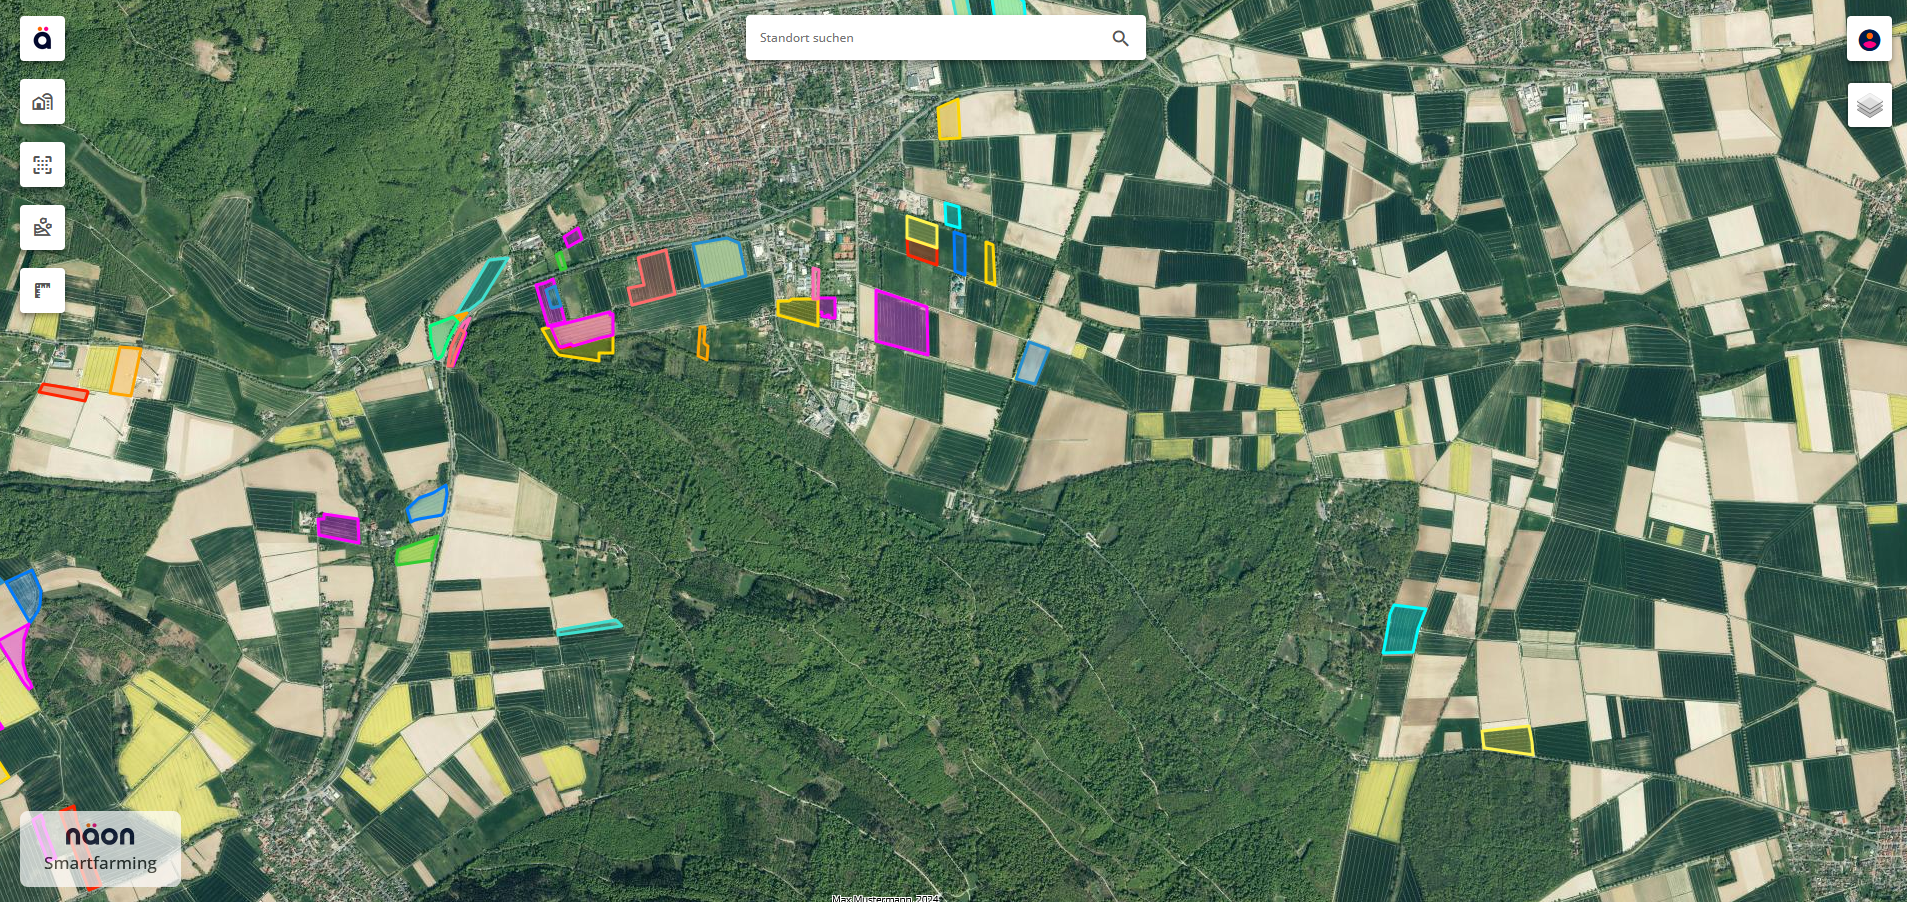Select the bright green field below hamlet
Screen dimensions: 1907x902
coord(416,550)
